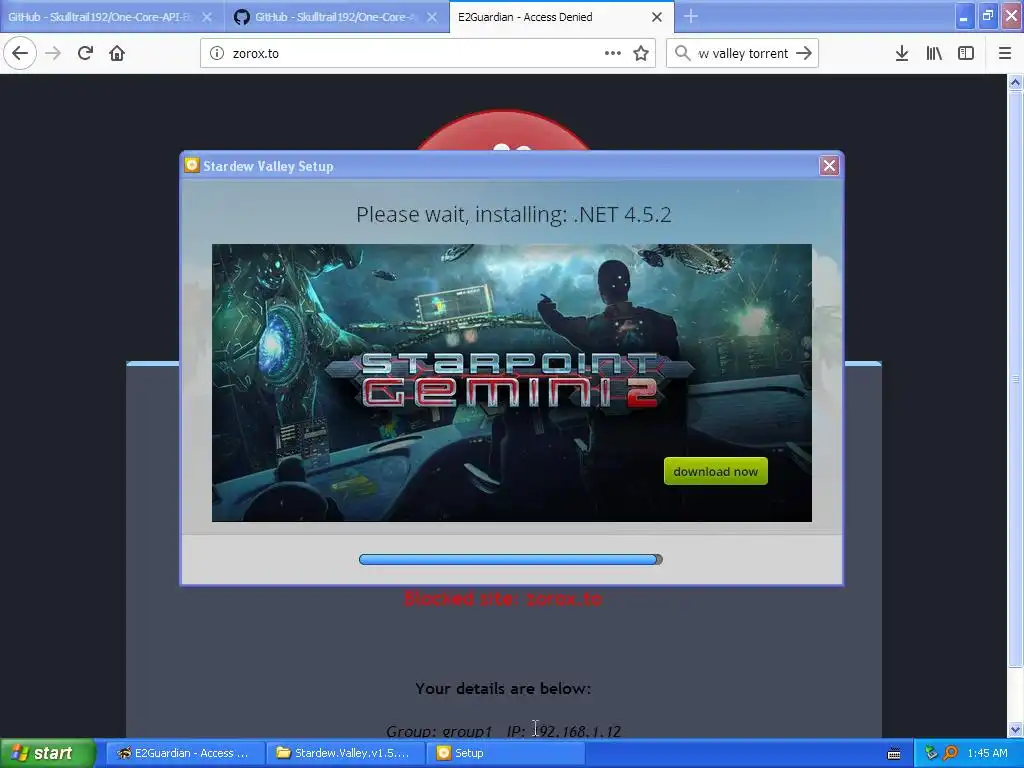The image size is (1024, 768).
Task: Click Your details are below text
Action: click(503, 688)
